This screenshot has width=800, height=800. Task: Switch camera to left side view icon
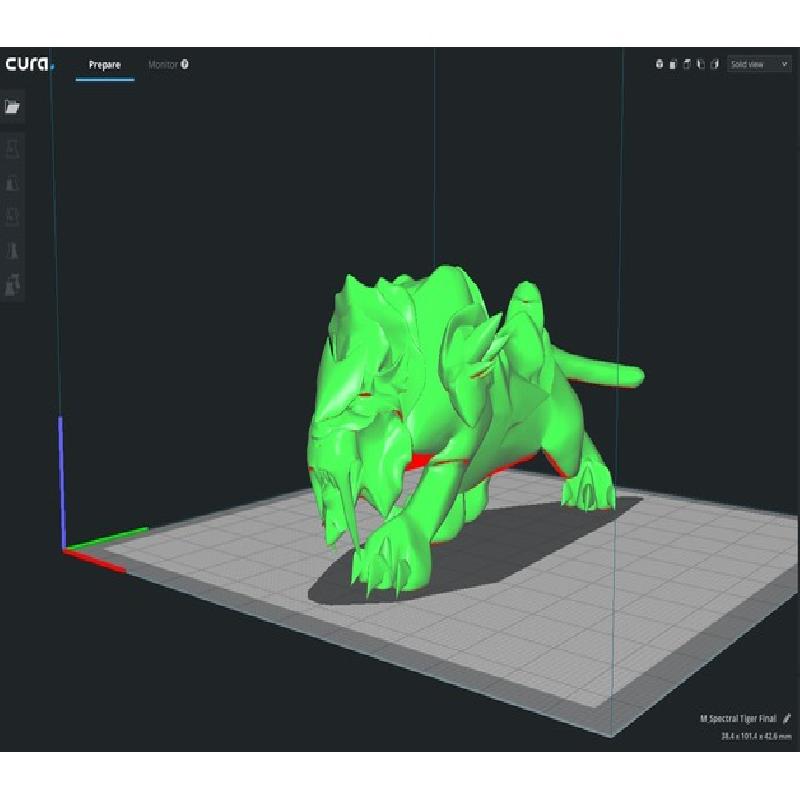pos(701,64)
